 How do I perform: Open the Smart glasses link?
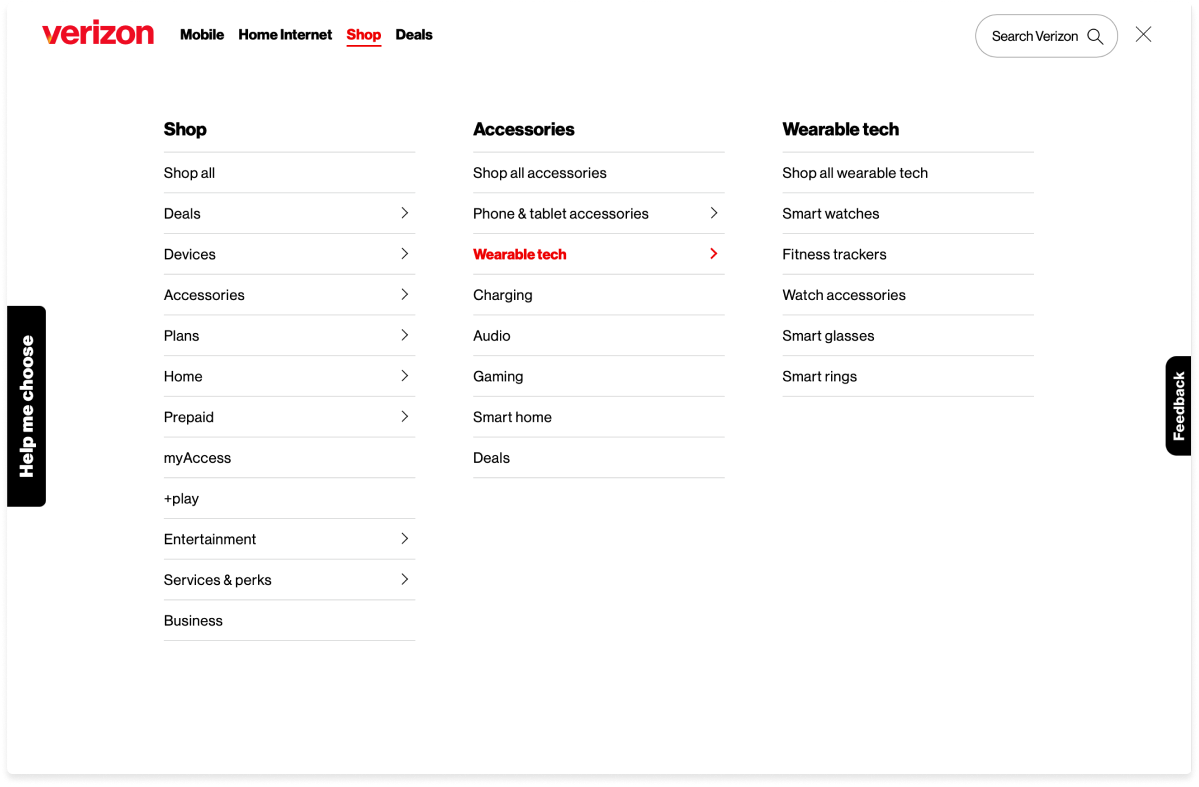click(x=828, y=336)
